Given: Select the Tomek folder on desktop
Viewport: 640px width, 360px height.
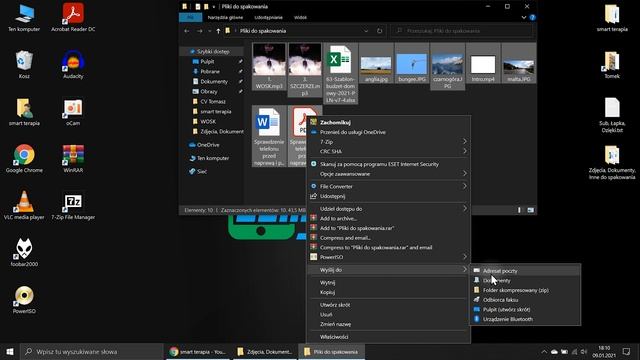Looking at the screenshot, I should click(612, 64).
